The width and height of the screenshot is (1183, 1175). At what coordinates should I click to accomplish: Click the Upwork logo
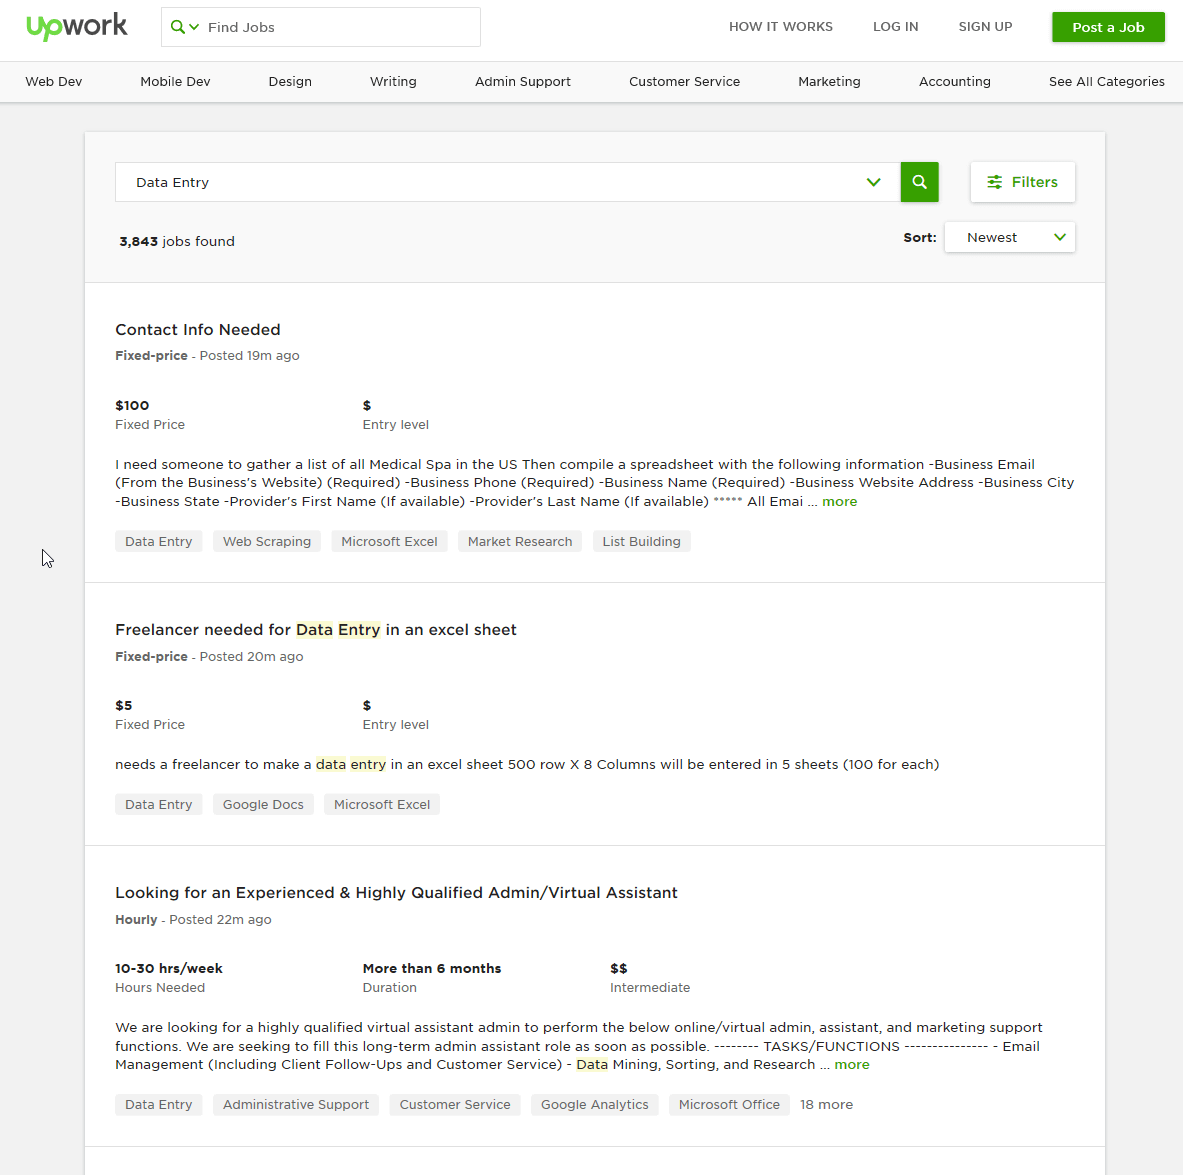77,26
